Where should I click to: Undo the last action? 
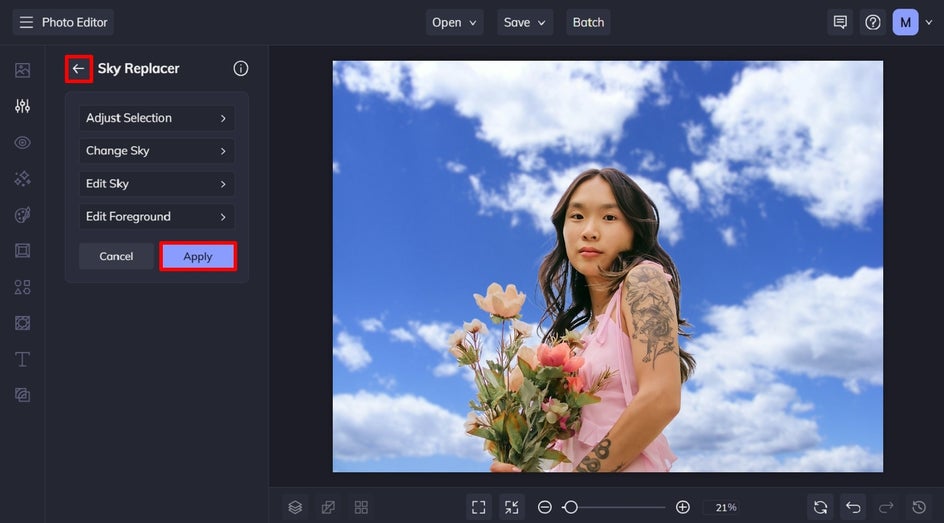click(x=853, y=507)
